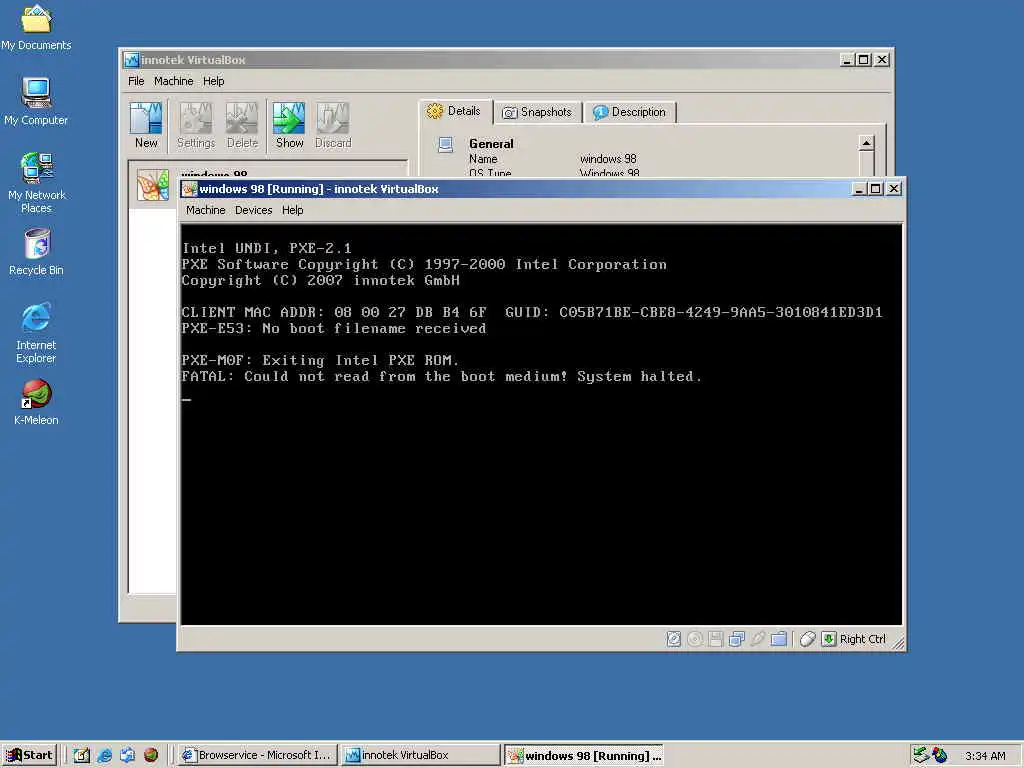
Task: Launch Internet Explorer from quick launch
Action: pyautogui.click(x=104, y=755)
